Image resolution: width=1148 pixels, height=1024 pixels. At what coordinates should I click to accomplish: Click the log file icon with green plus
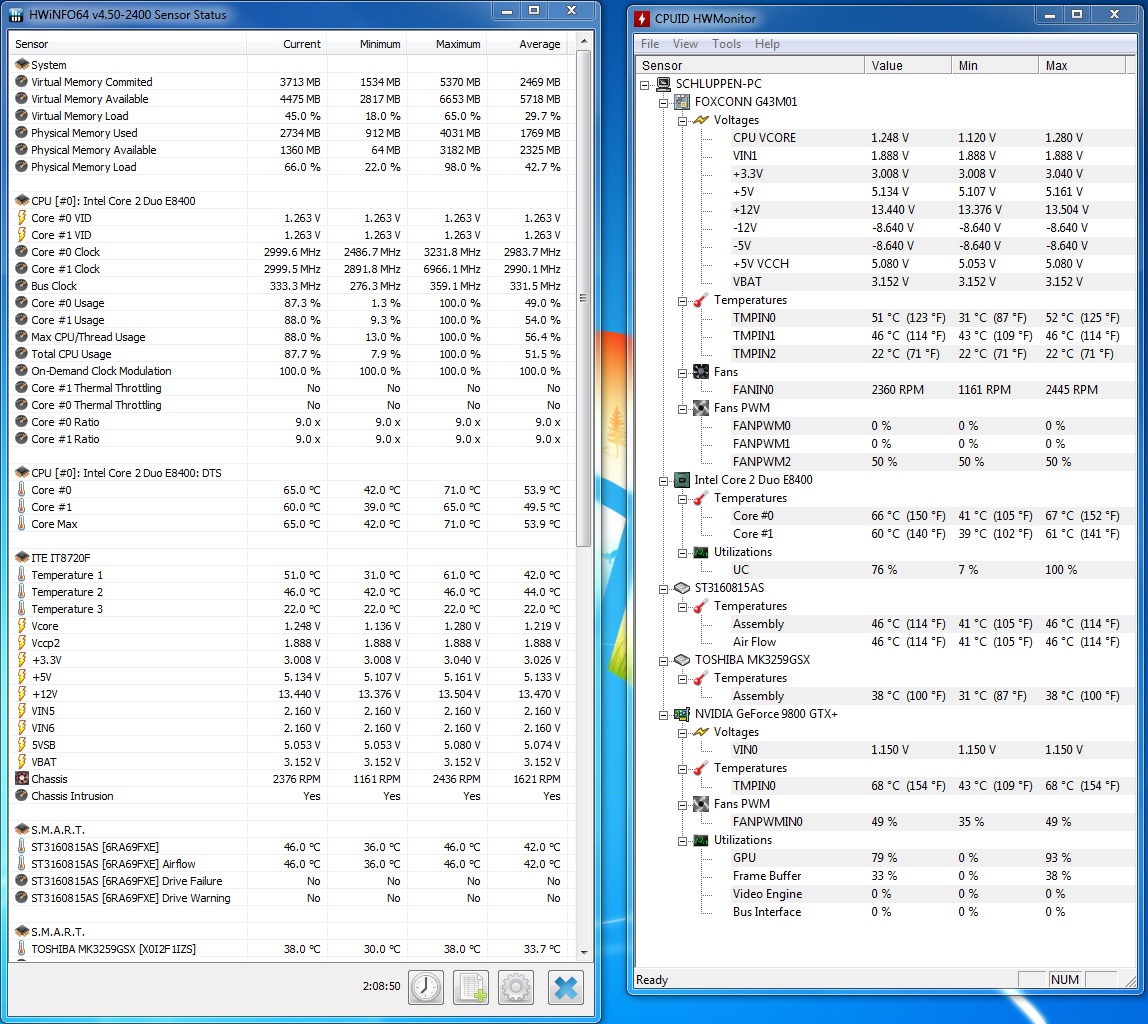pyautogui.click(x=471, y=987)
